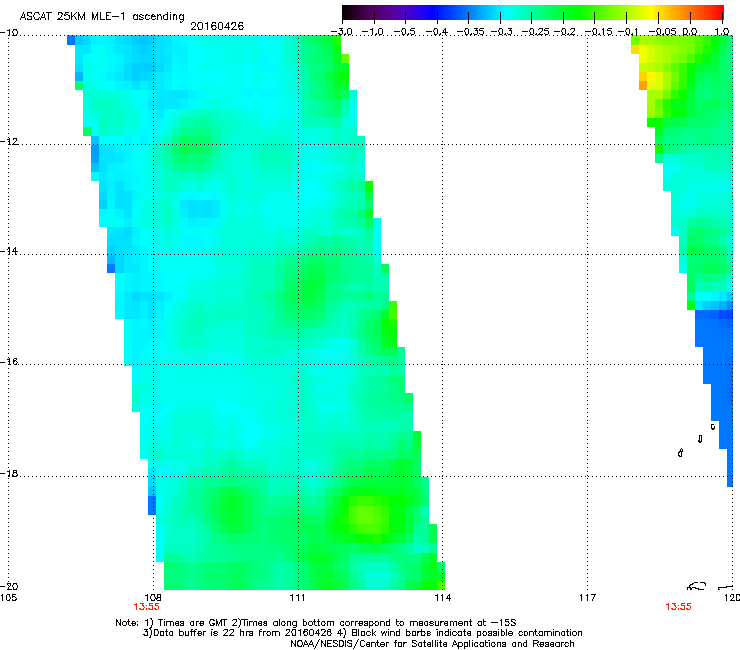Click the colorbar tick label "-0.35"
Image resolution: width=740 pixels, height=650 pixels.
(x=471, y=32)
